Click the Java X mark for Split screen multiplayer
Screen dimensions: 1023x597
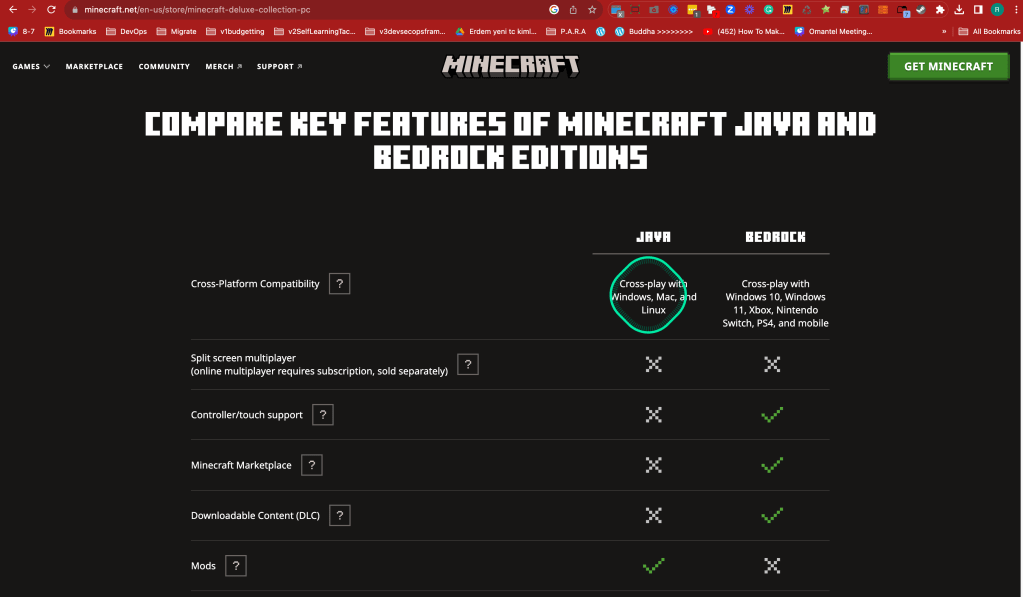tap(653, 364)
